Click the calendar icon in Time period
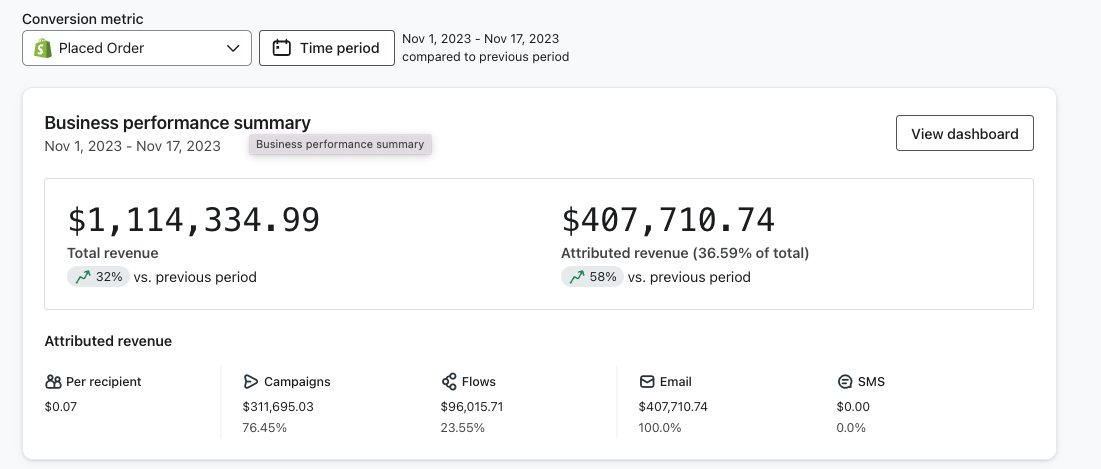Viewport: 1101px width, 469px height. 282,48
